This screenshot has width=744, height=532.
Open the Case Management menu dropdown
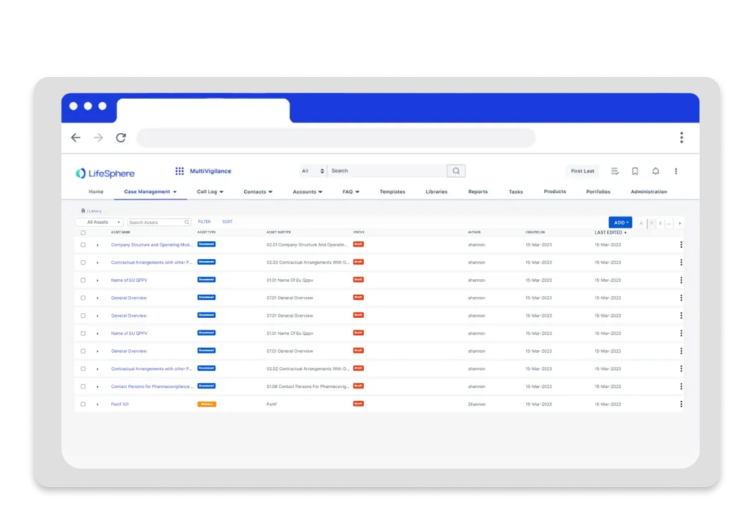click(x=149, y=191)
